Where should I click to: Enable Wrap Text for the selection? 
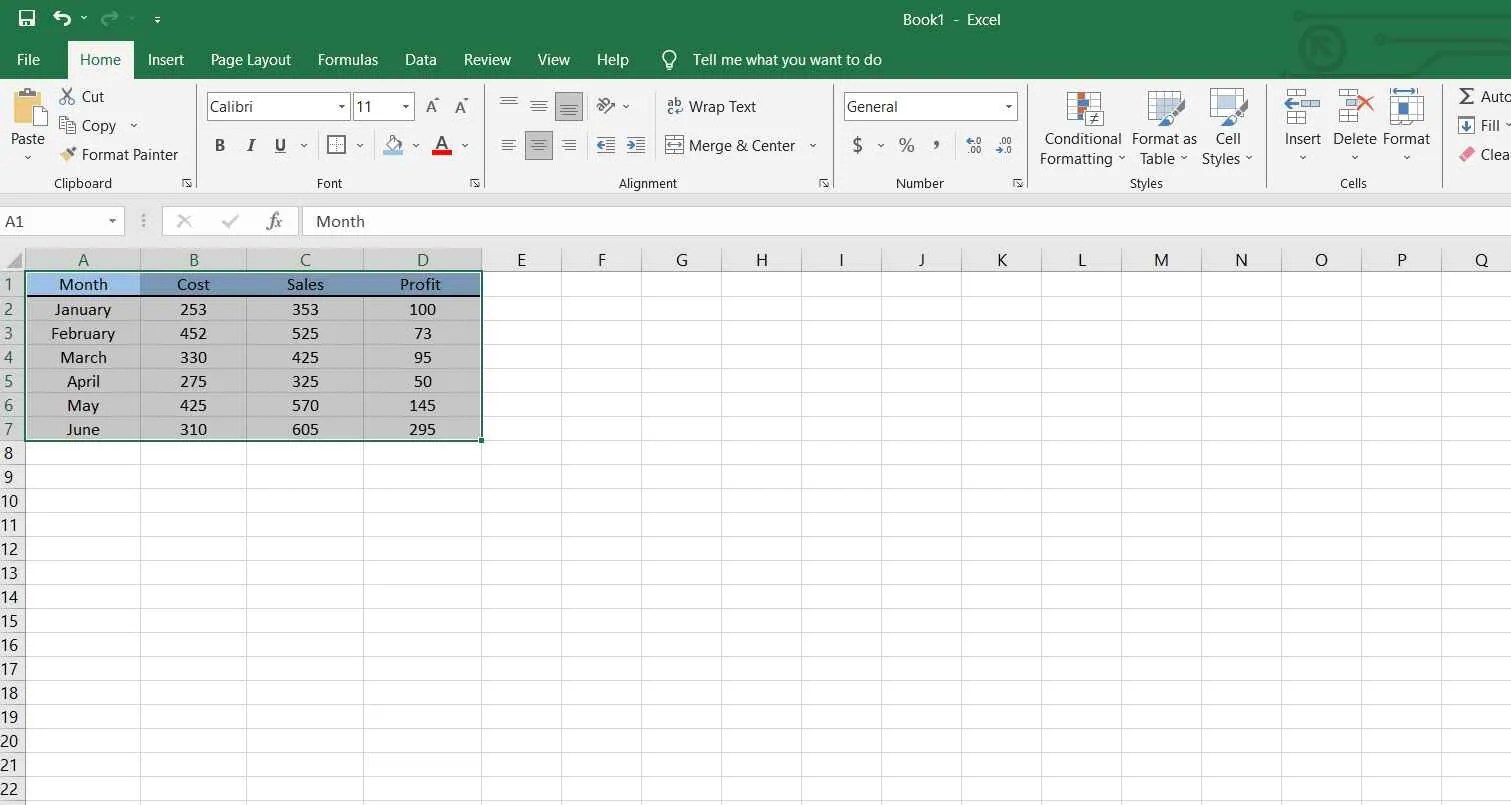tap(711, 106)
